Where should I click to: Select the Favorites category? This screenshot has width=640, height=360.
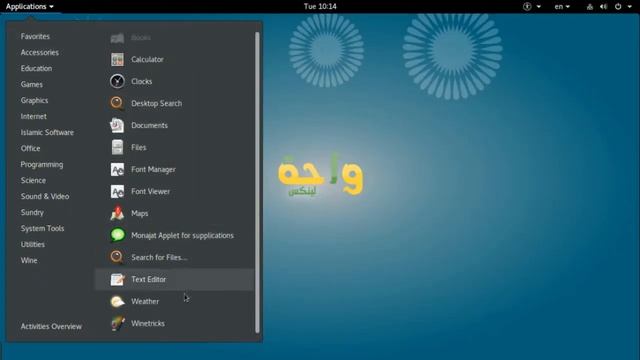pos(35,36)
